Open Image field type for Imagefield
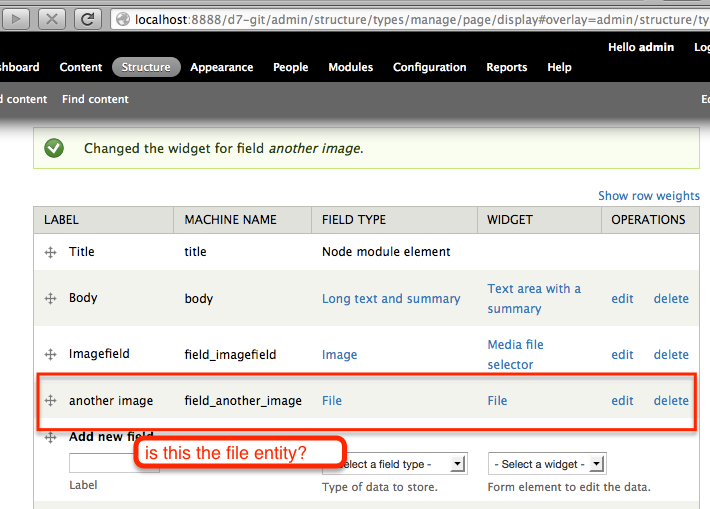The image size is (710, 509). coord(339,355)
